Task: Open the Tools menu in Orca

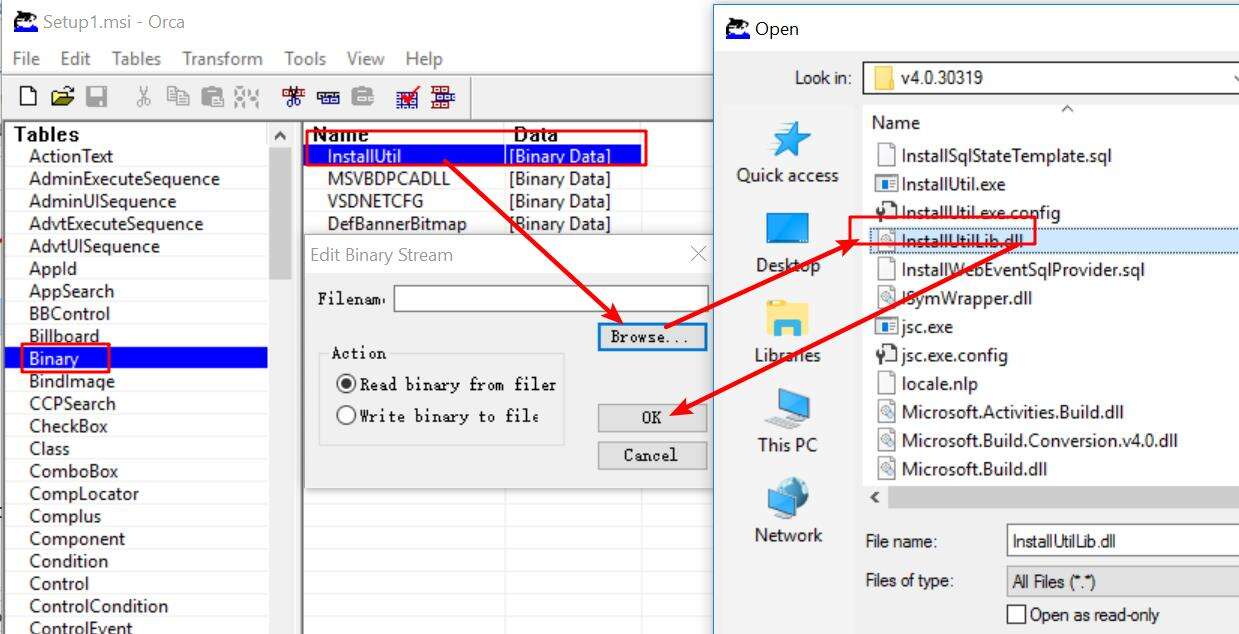Action: (x=305, y=59)
